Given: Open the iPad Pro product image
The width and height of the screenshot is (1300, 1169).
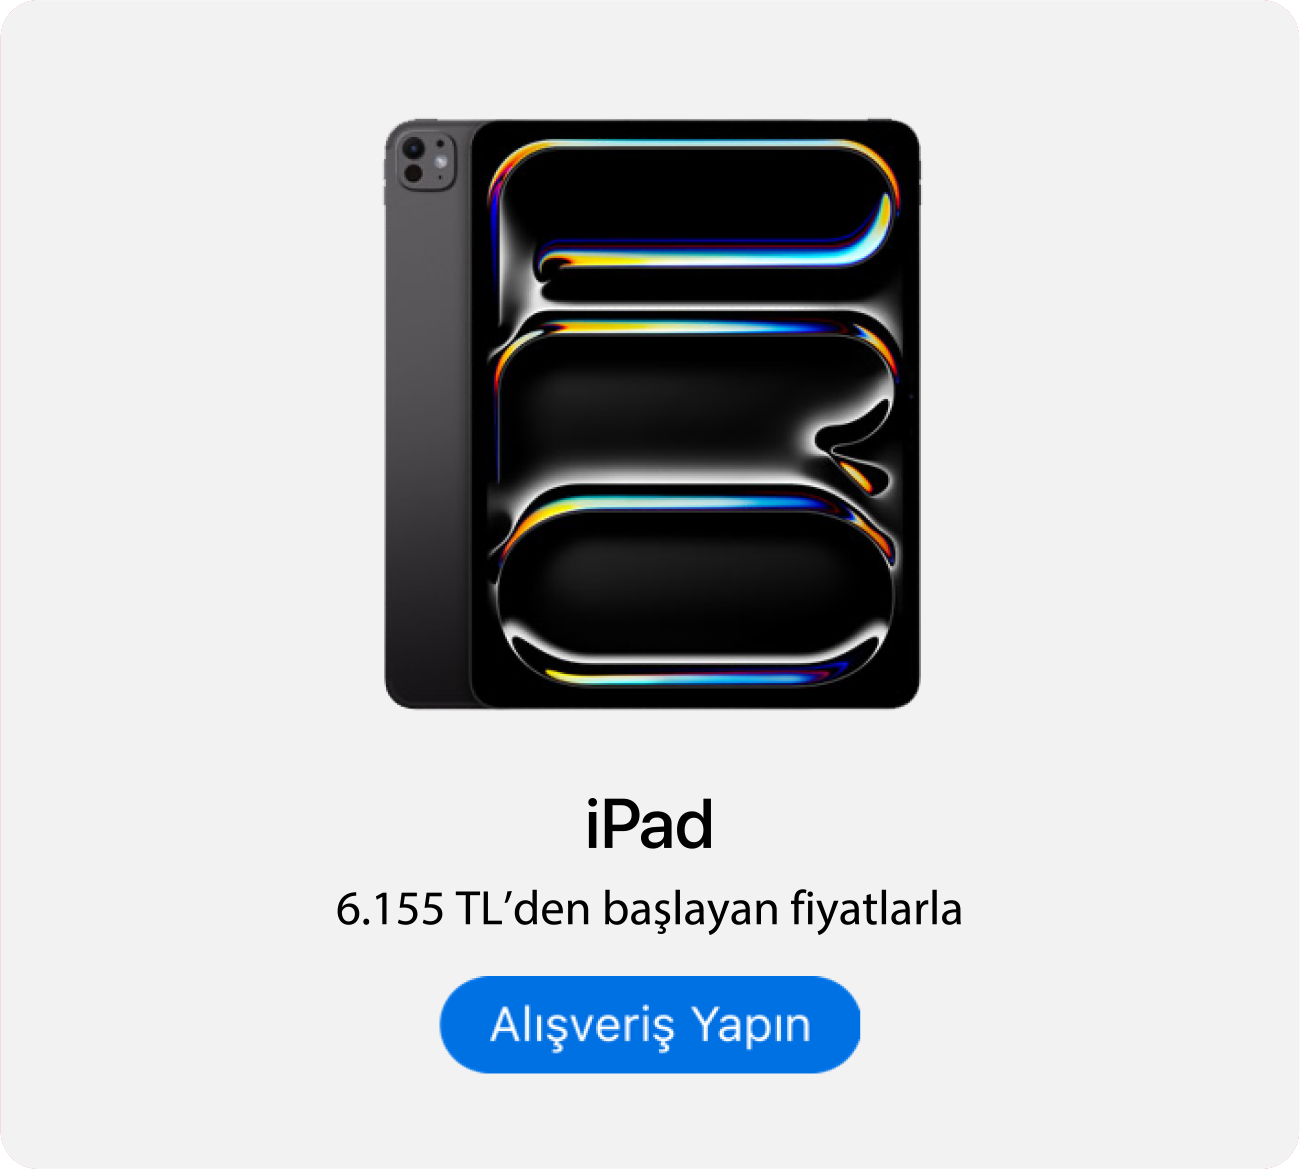Looking at the screenshot, I should tap(652, 414).
